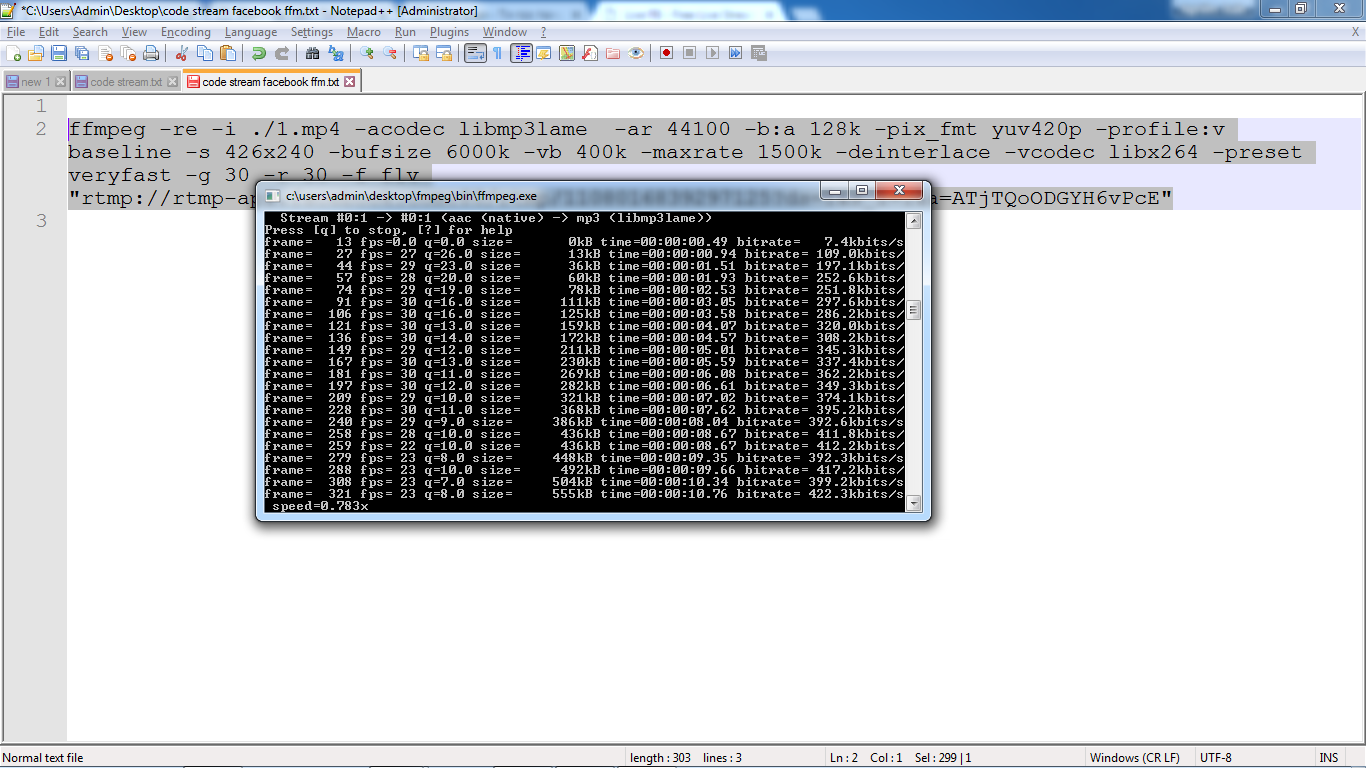Close the 'new 1' tab
1366x768 pixels.
click(x=60, y=82)
